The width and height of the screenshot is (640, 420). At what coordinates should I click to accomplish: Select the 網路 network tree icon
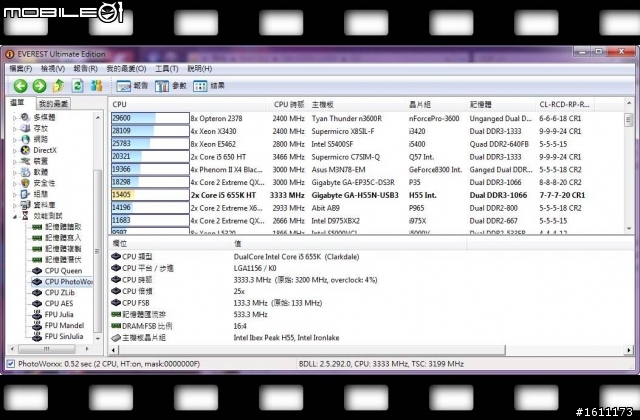point(25,139)
